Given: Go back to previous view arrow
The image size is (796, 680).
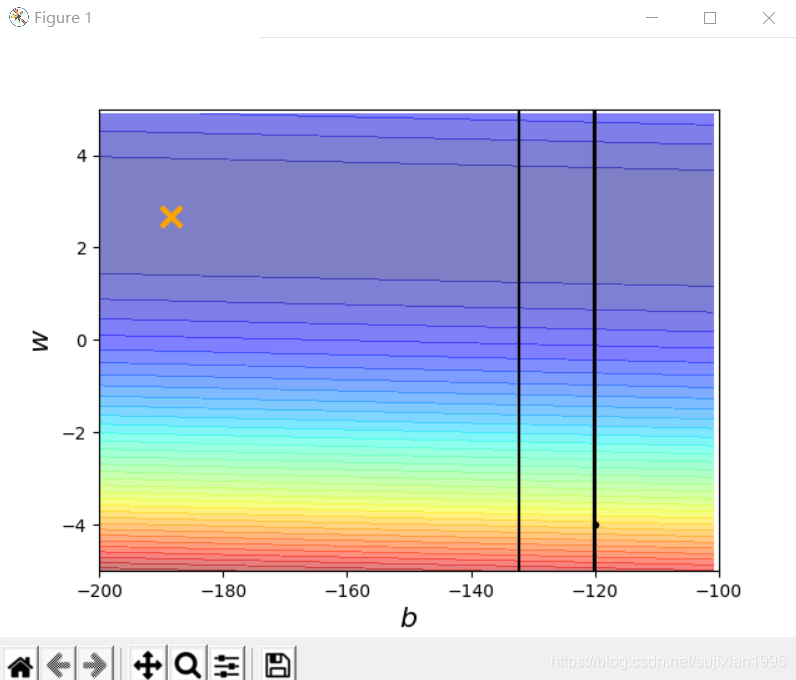Looking at the screenshot, I should [58, 664].
